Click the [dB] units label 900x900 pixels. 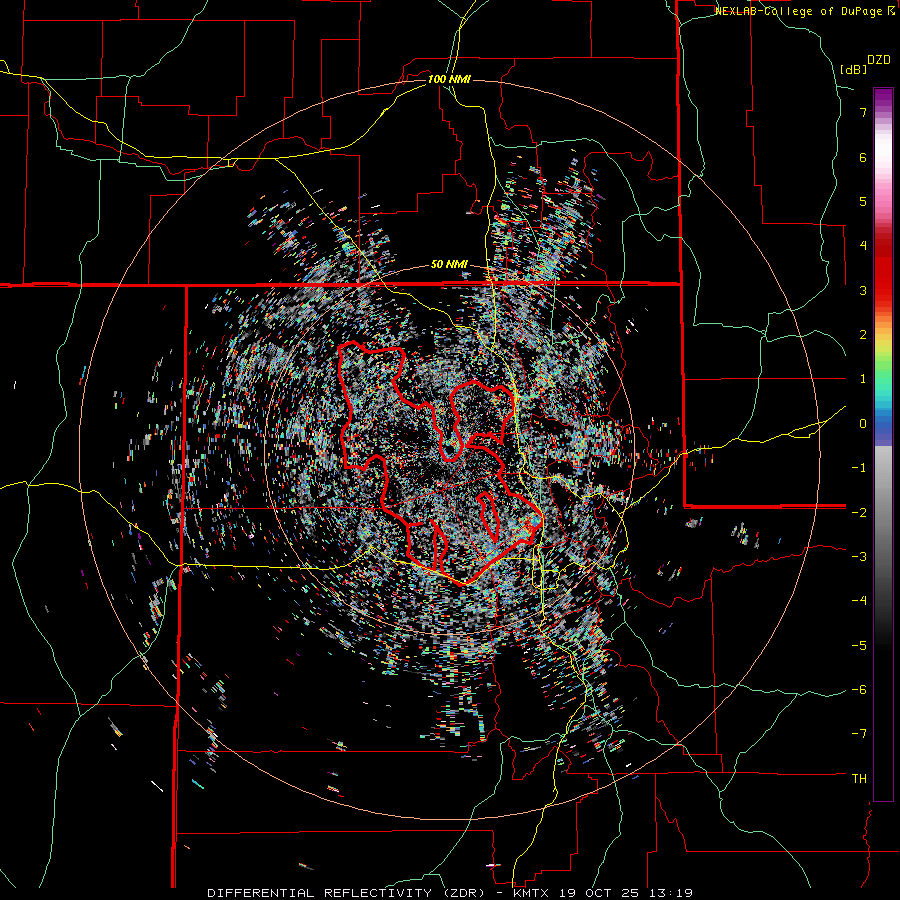854,69
